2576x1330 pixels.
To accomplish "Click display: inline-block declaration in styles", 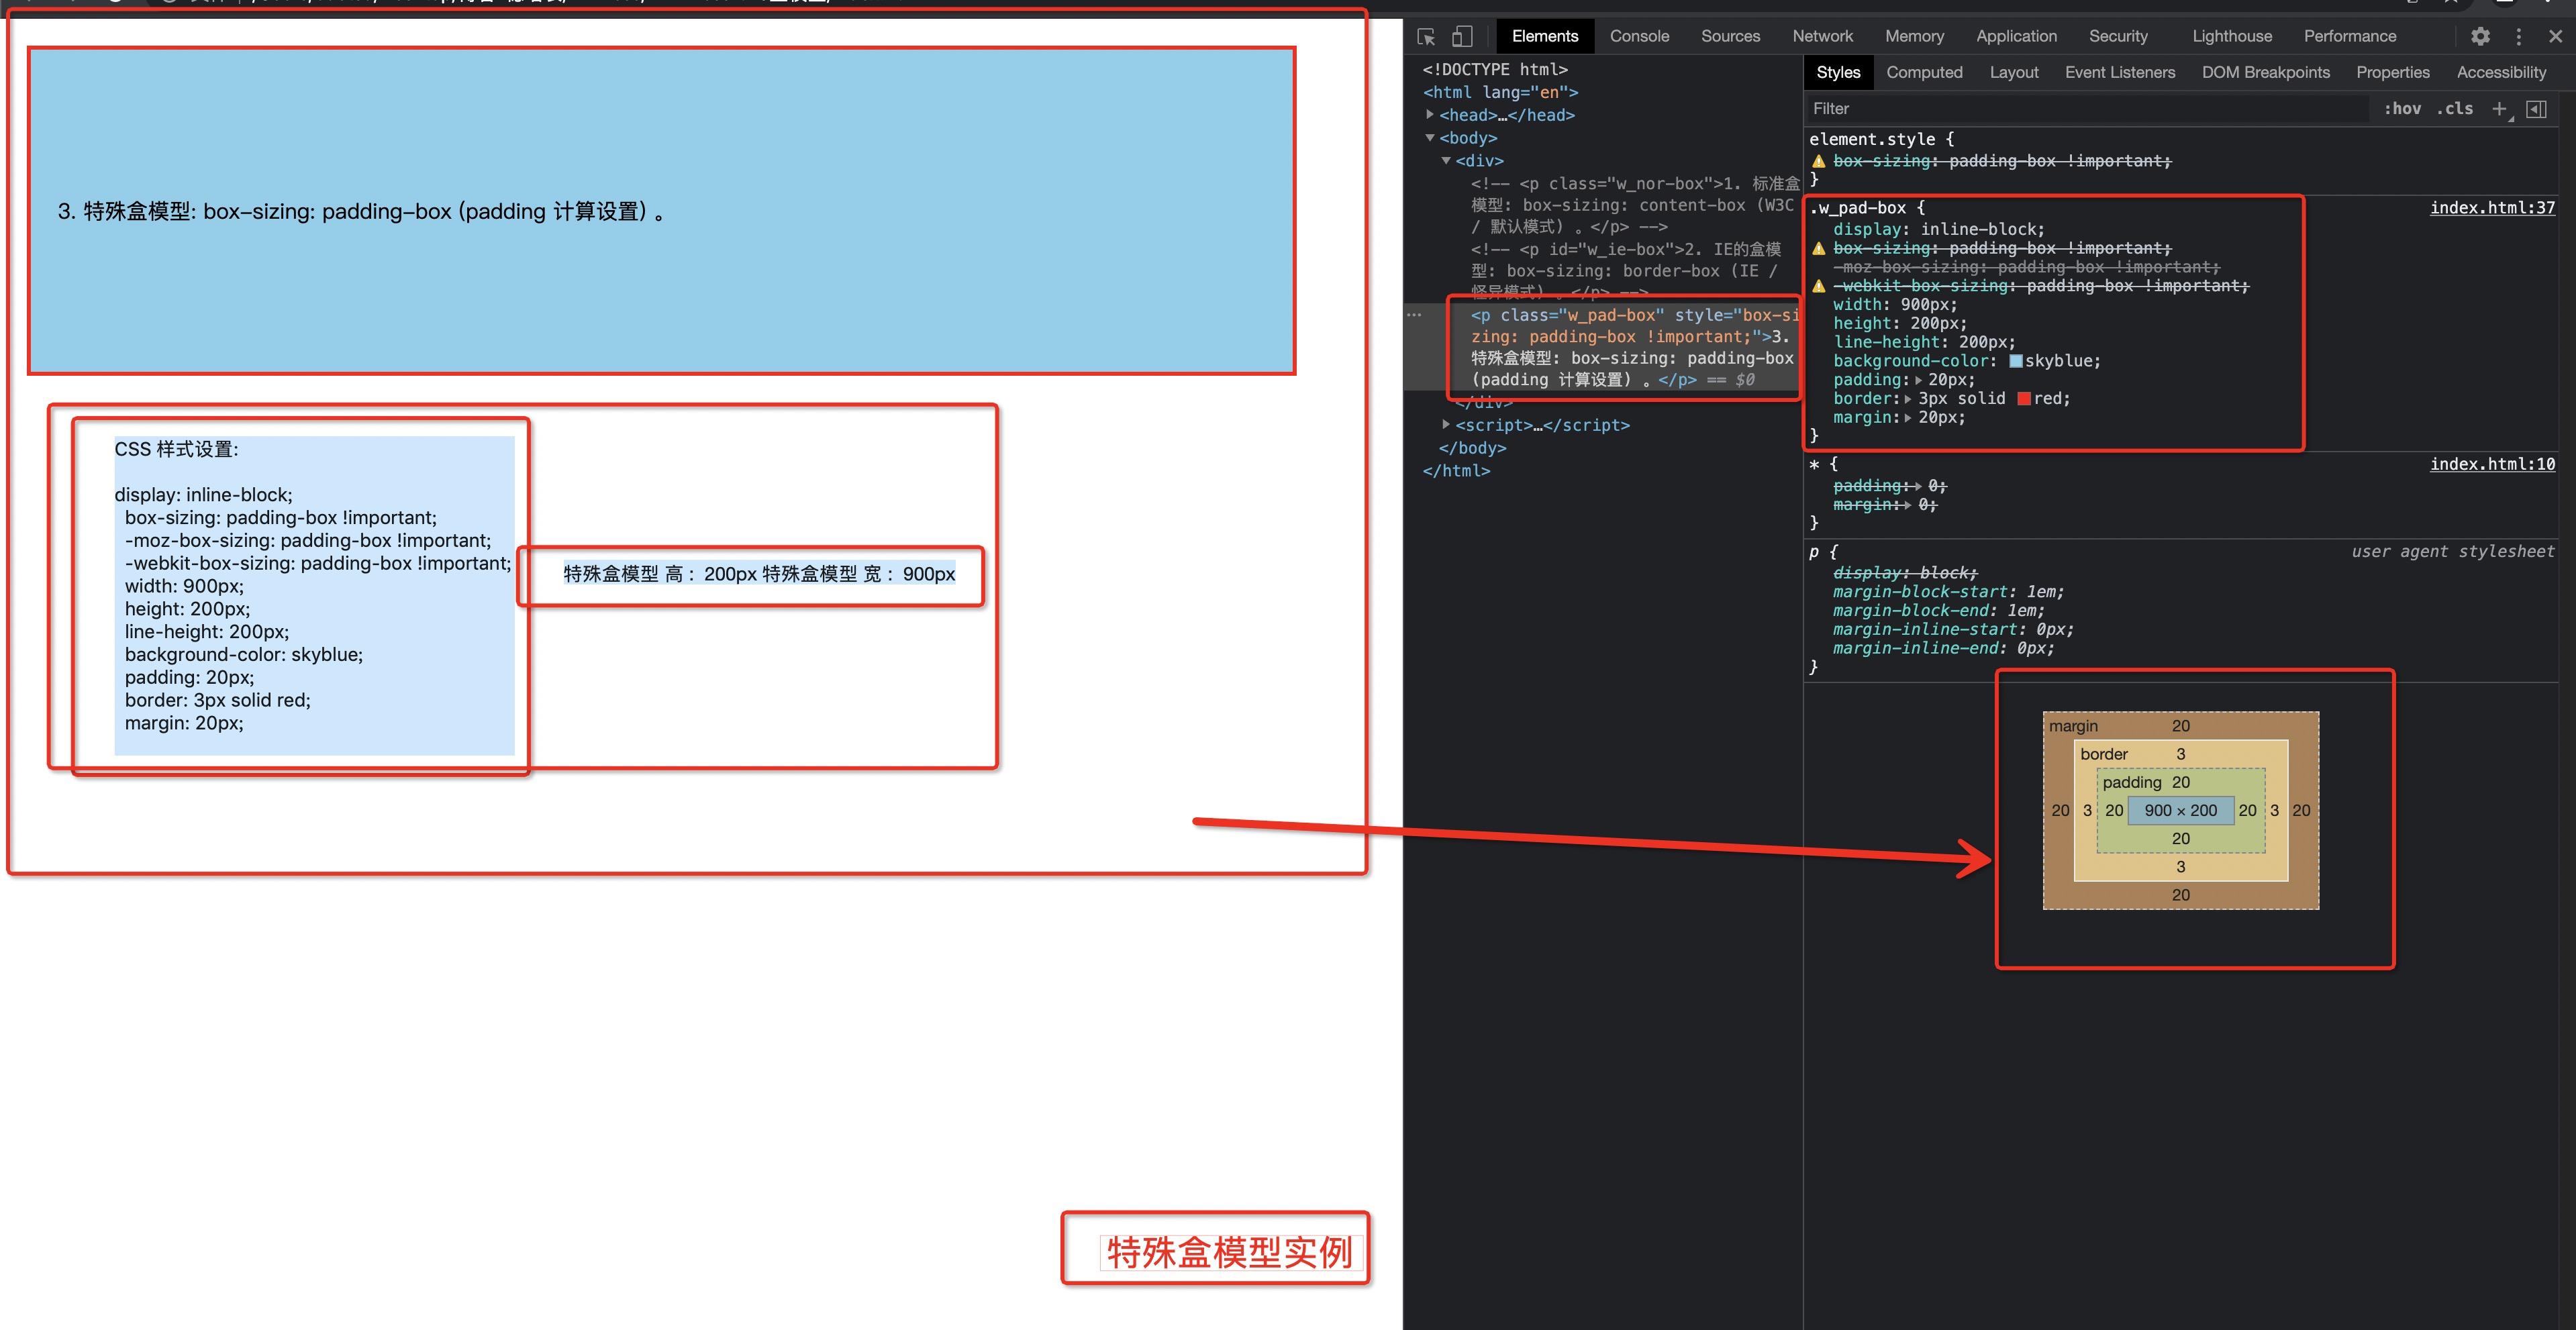I will 1939,229.
